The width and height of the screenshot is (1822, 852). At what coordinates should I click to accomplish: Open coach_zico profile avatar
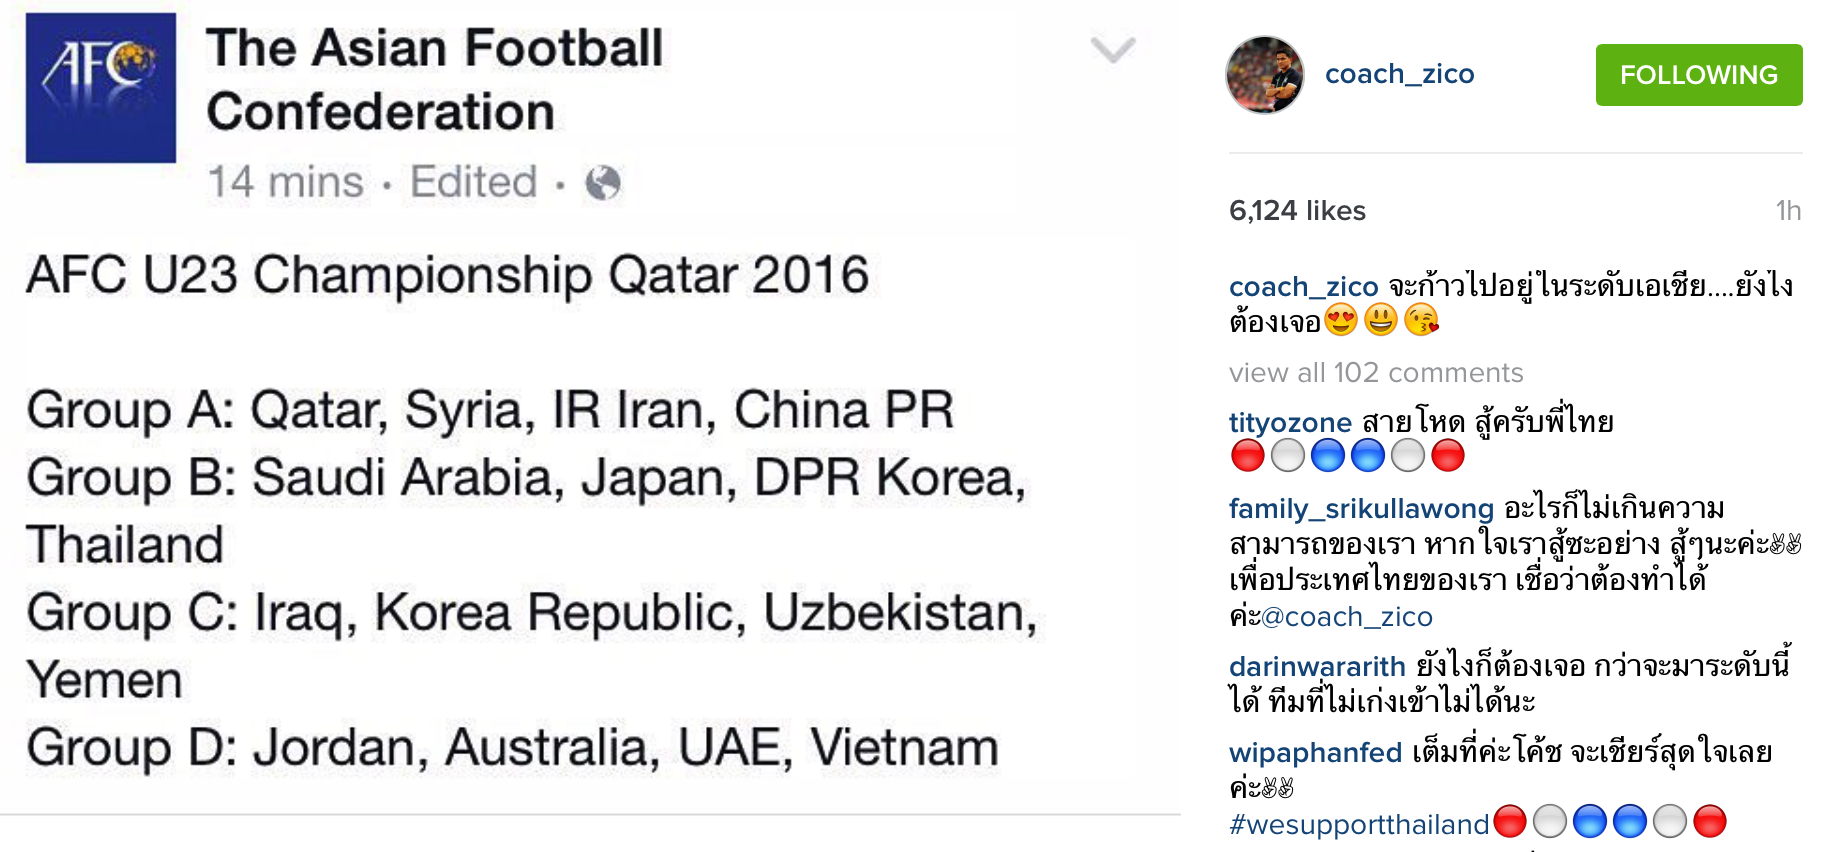(x=1265, y=75)
